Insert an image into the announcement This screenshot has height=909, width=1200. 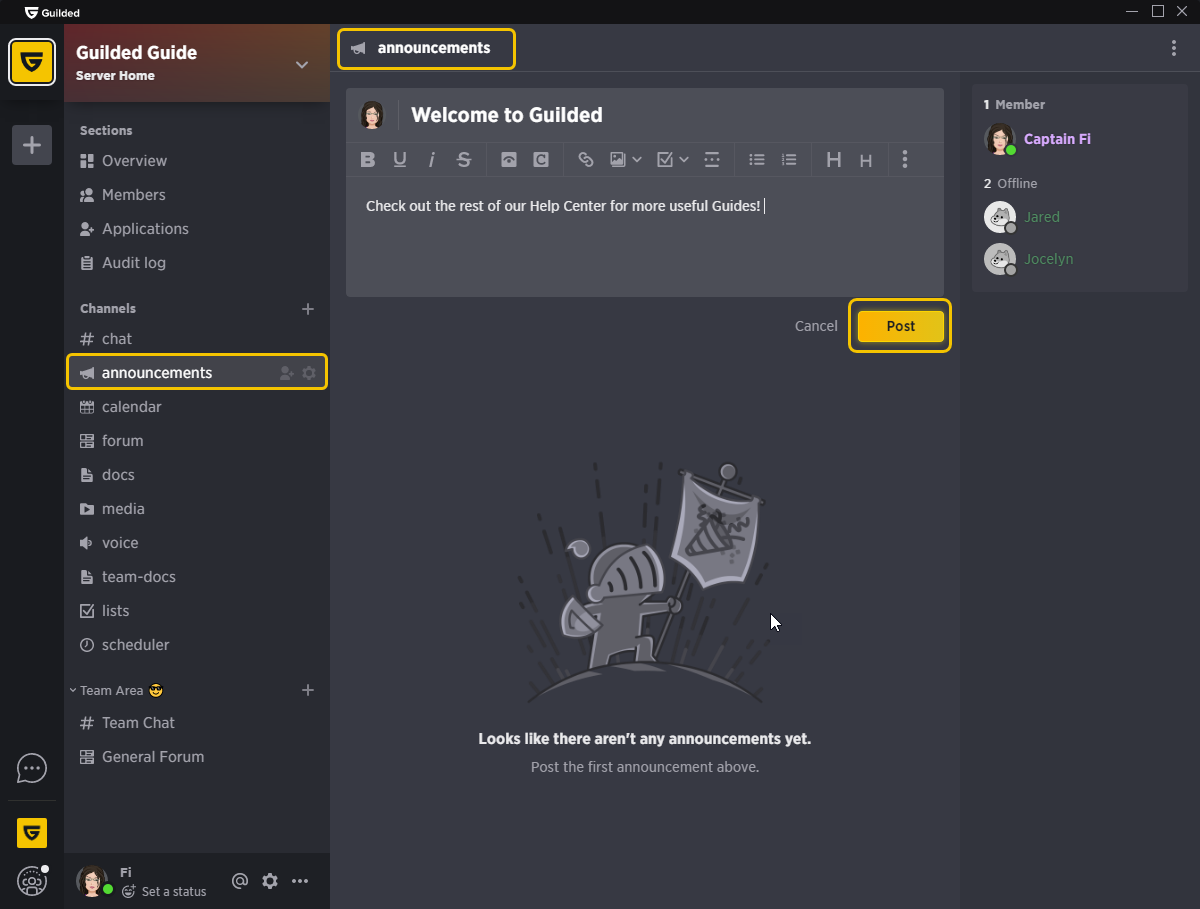coord(618,160)
